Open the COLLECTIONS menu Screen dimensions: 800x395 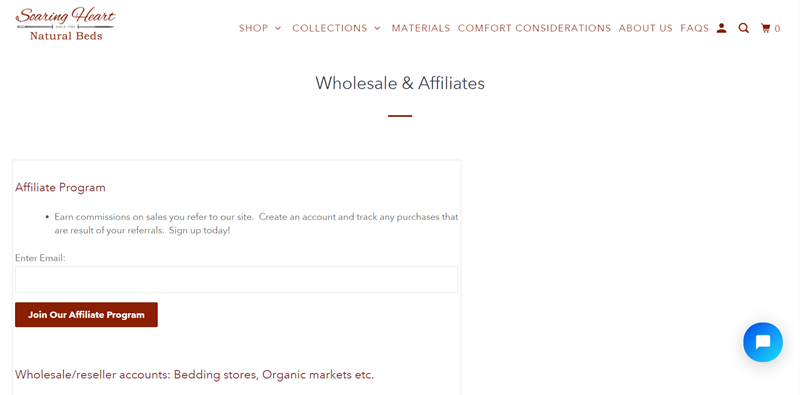pos(330,29)
